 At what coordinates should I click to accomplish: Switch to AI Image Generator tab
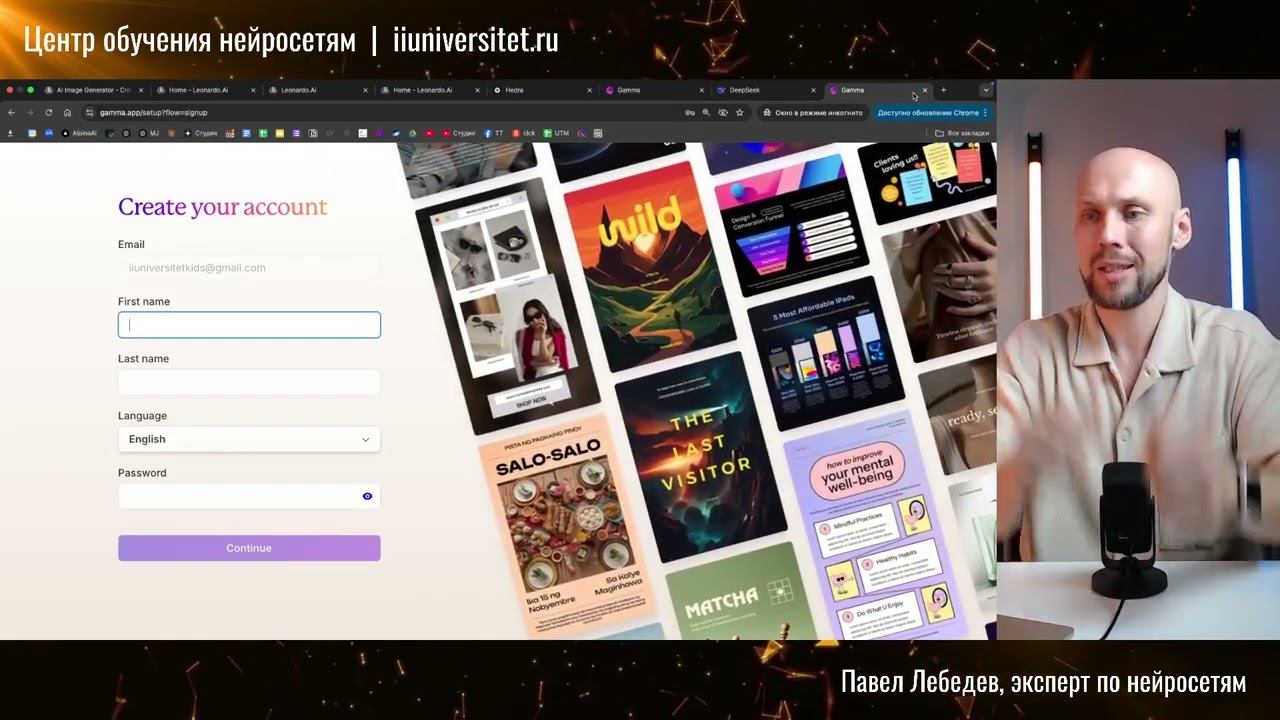point(93,90)
